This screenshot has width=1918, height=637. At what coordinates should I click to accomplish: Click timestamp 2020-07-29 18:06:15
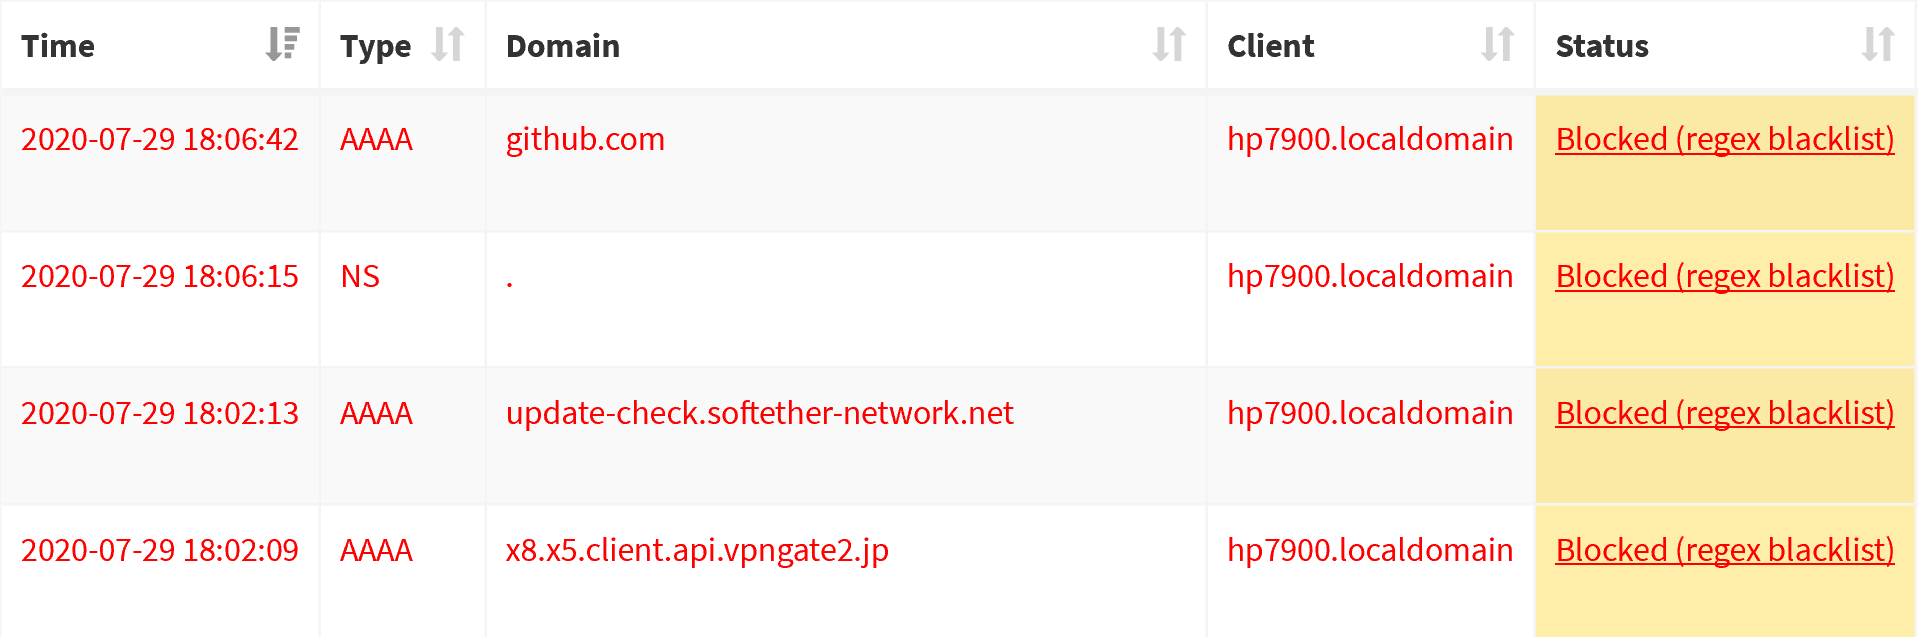(x=160, y=276)
